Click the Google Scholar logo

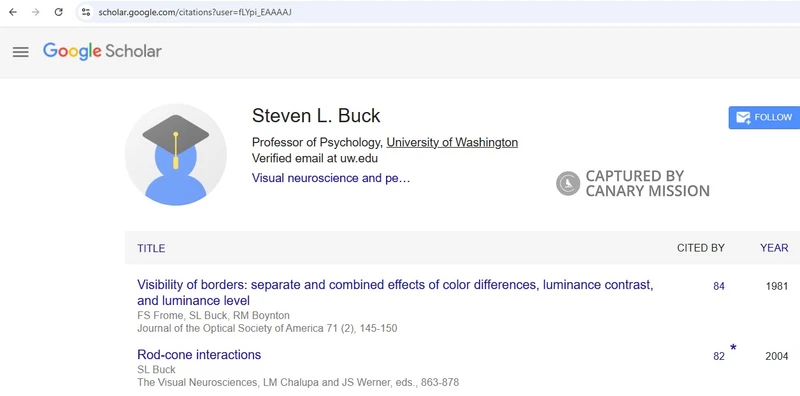tap(102, 51)
